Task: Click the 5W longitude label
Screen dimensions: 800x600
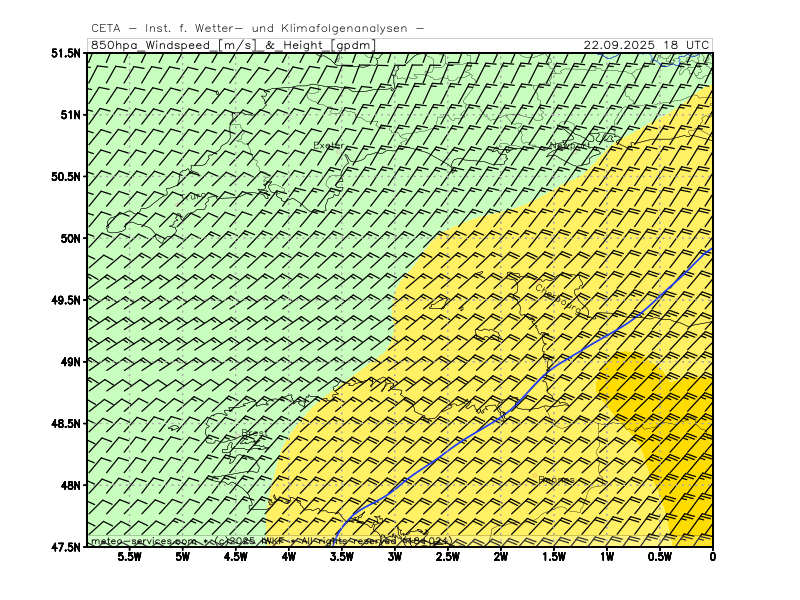Action: coord(183,557)
